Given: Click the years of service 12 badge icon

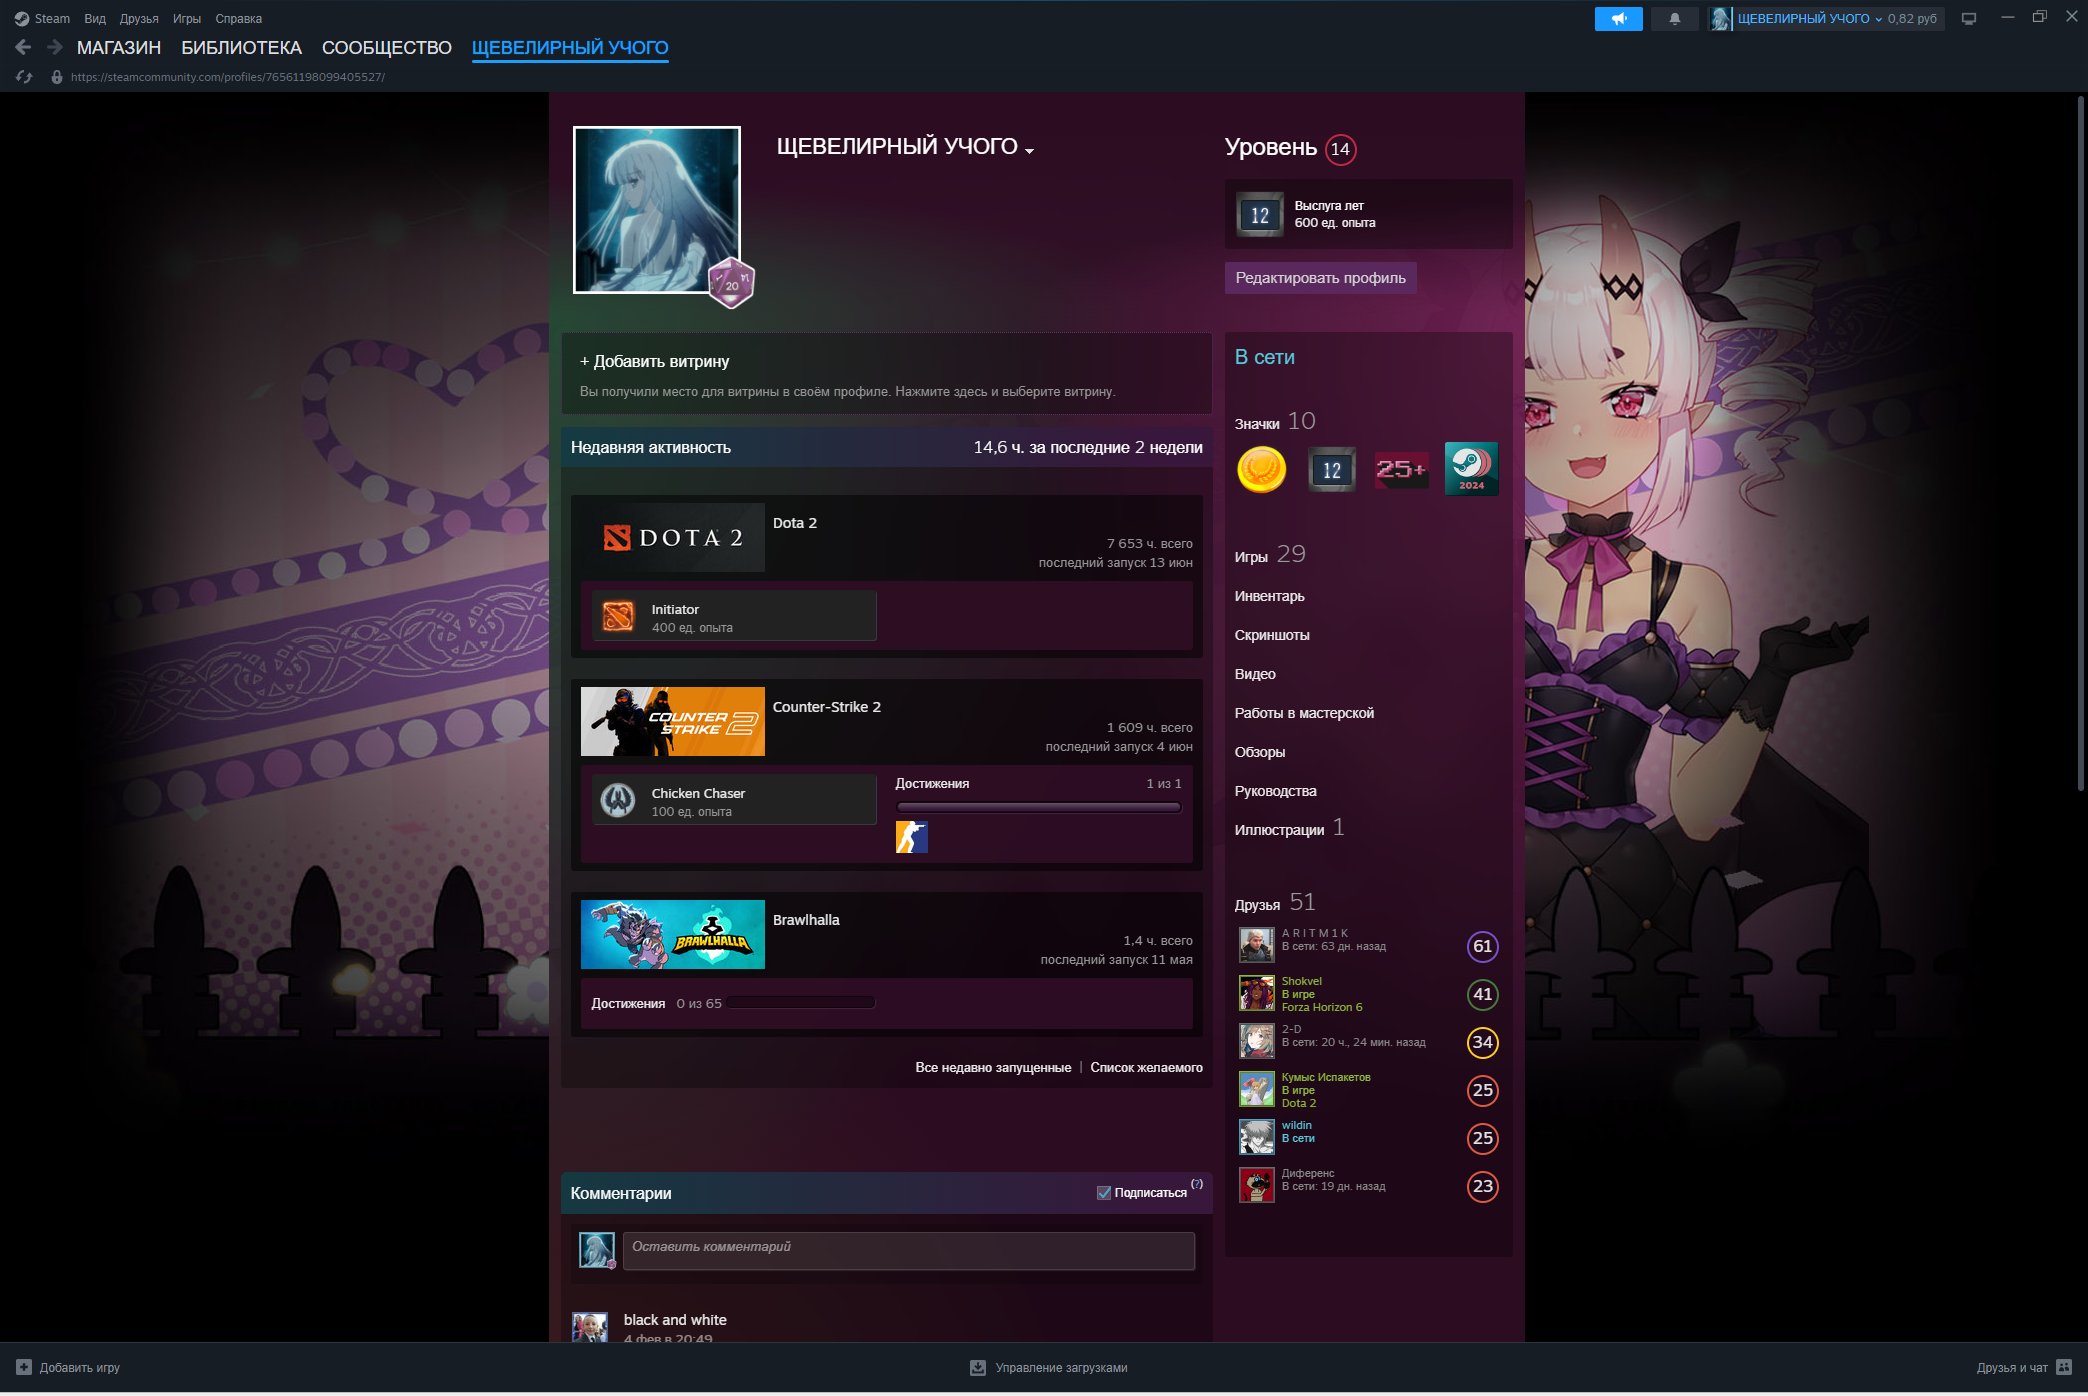Looking at the screenshot, I should tap(1332, 469).
